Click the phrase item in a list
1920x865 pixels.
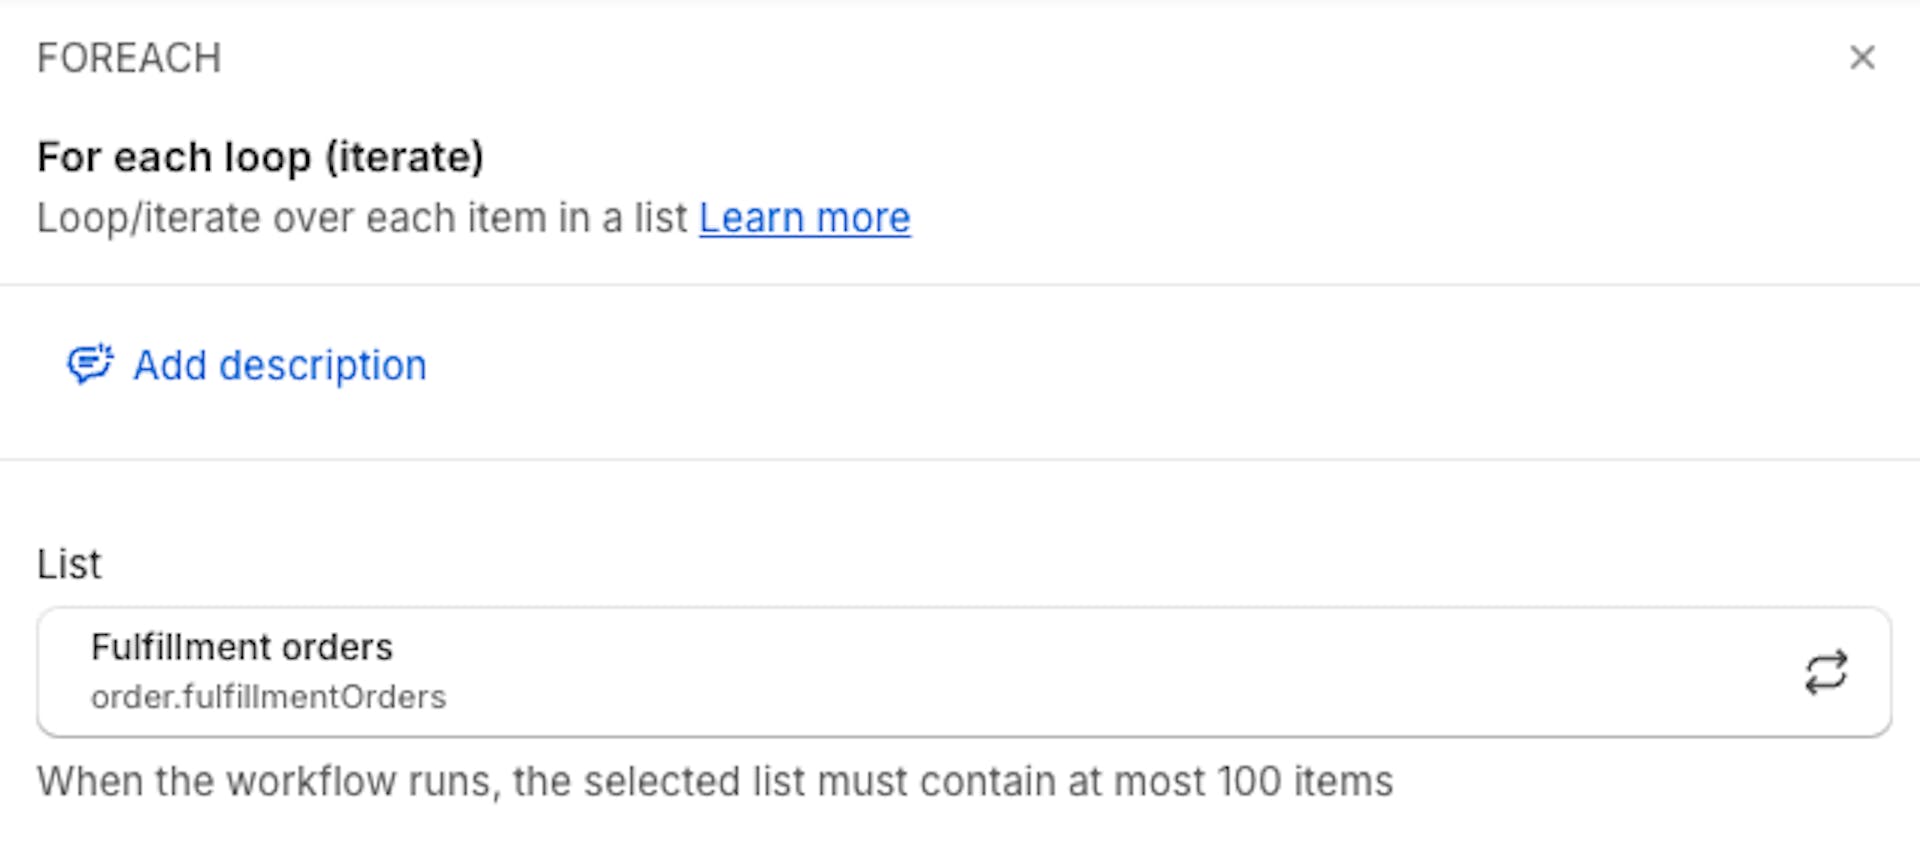(x=579, y=218)
